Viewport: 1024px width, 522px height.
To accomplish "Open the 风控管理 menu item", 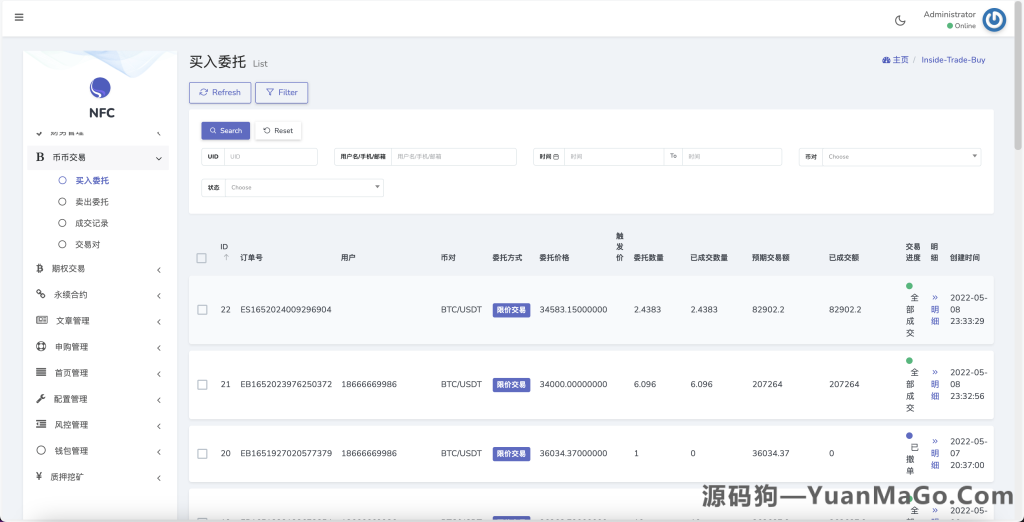I will point(98,425).
